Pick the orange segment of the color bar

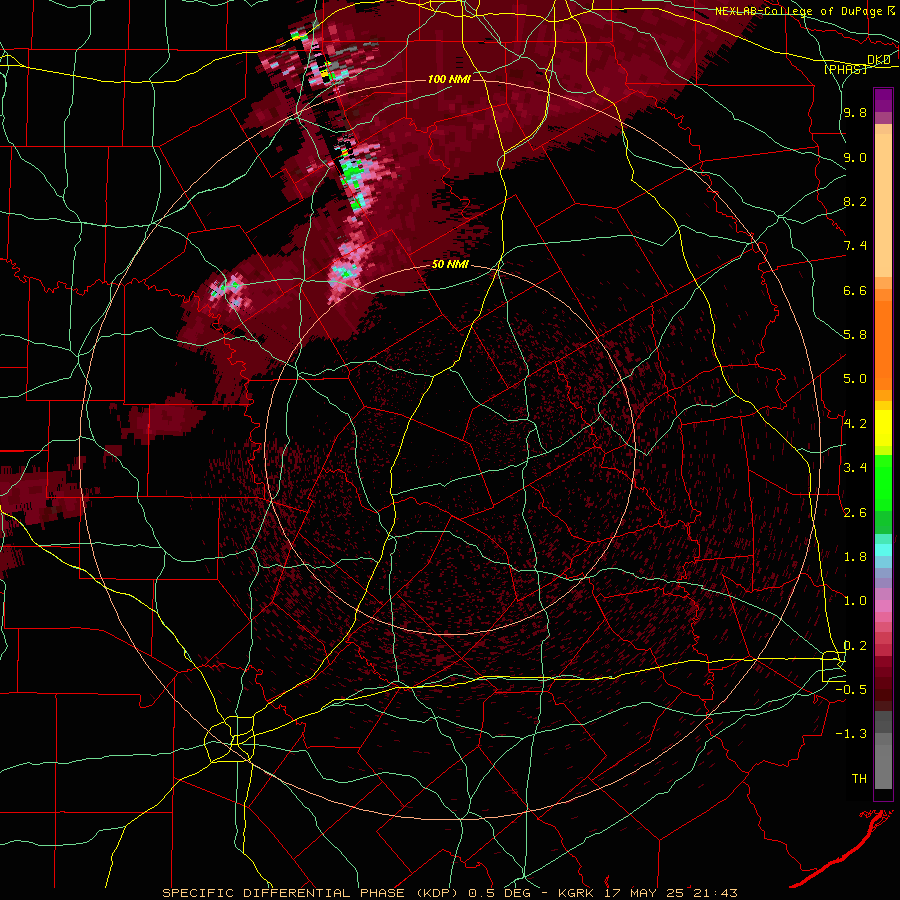(883, 344)
